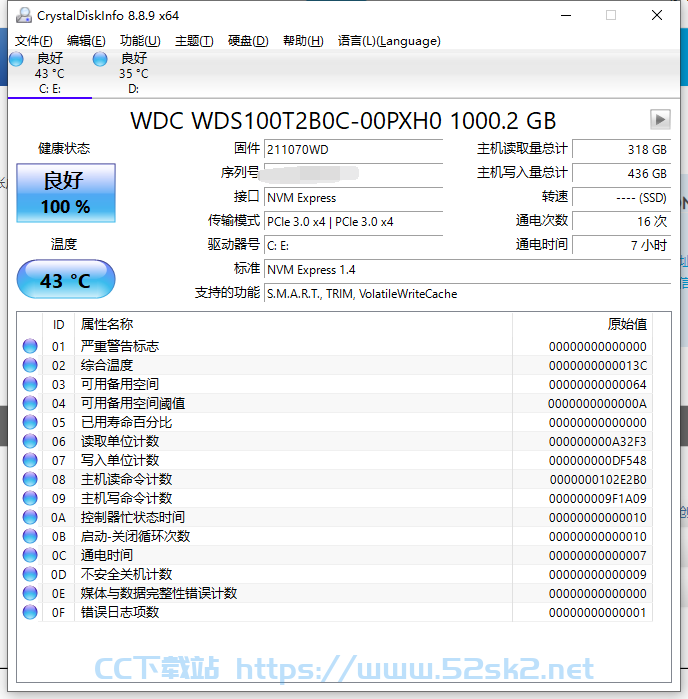This screenshot has height=699, width=688.
Task: Click the firmware field 211070WD
Action: pos(353,149)
